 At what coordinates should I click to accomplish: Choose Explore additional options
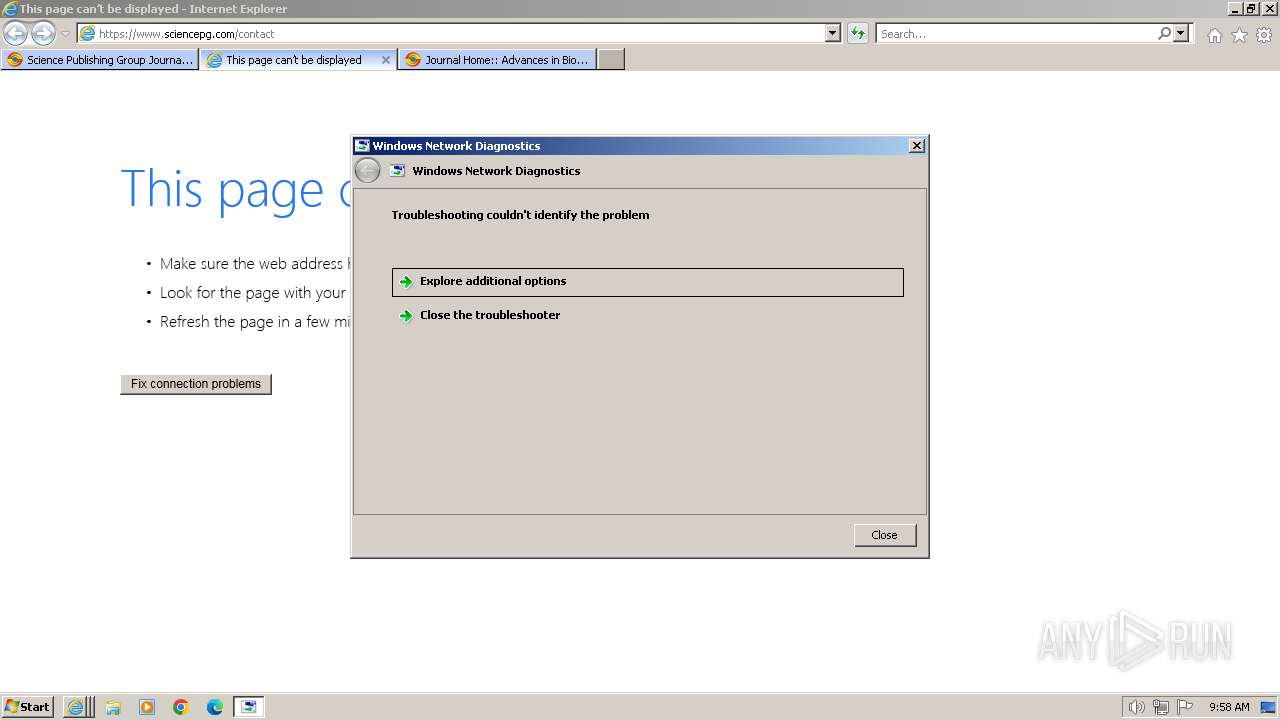[648, 282]
